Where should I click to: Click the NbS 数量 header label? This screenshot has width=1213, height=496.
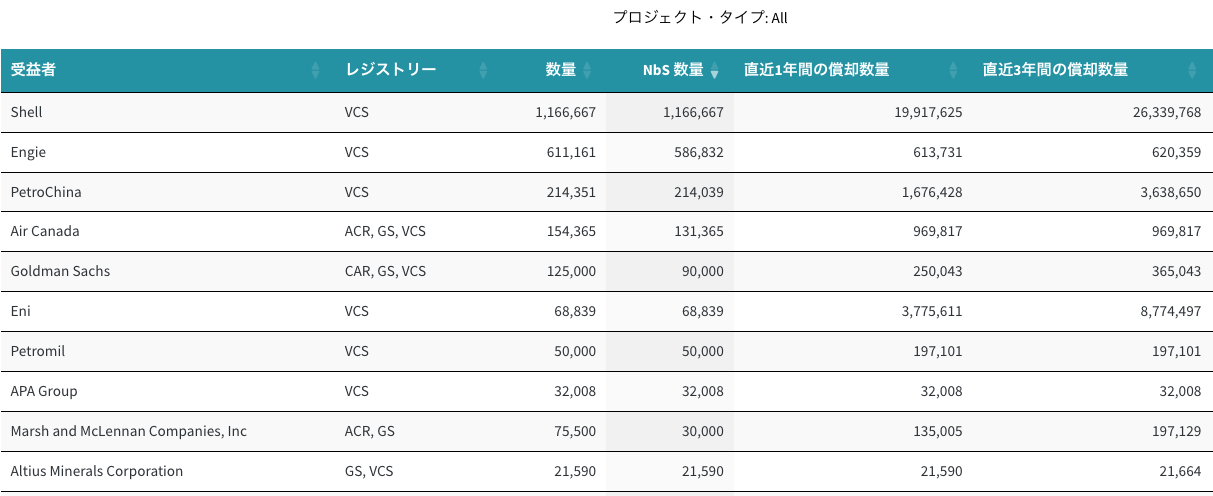pos(672,70)
